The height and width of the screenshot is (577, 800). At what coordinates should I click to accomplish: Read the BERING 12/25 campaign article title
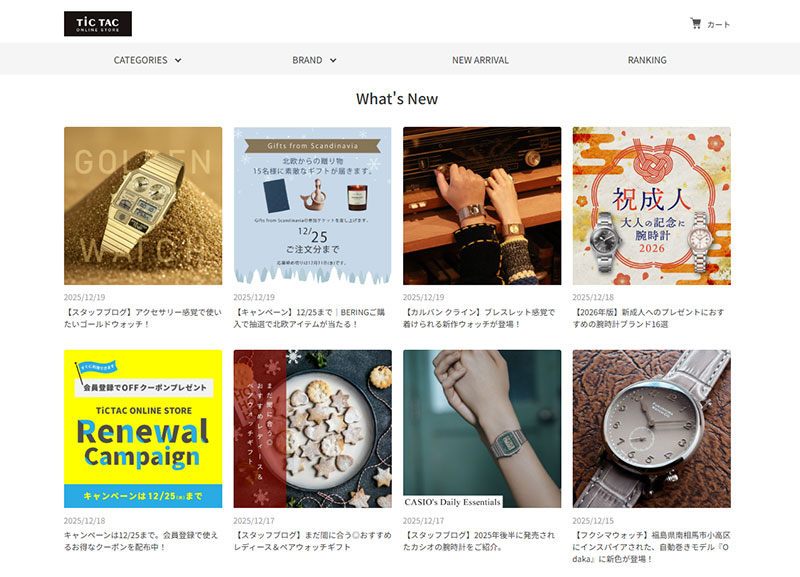(x=310, y=318)
